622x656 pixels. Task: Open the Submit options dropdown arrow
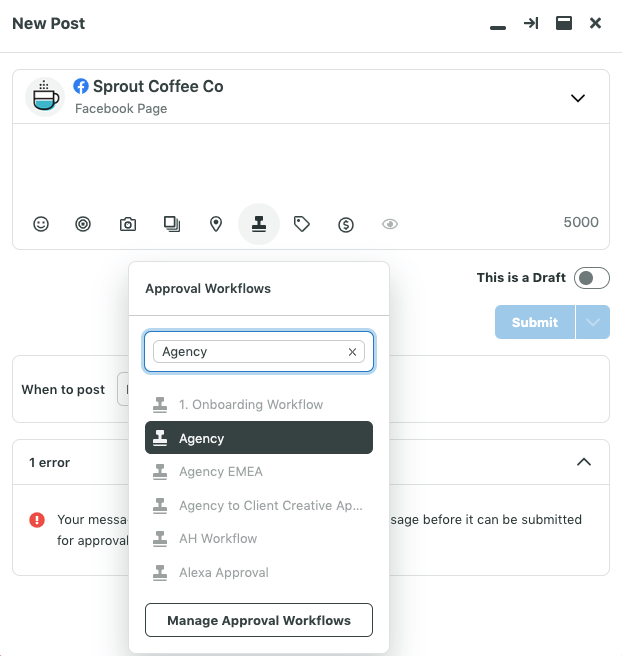(x=593, y=322)
